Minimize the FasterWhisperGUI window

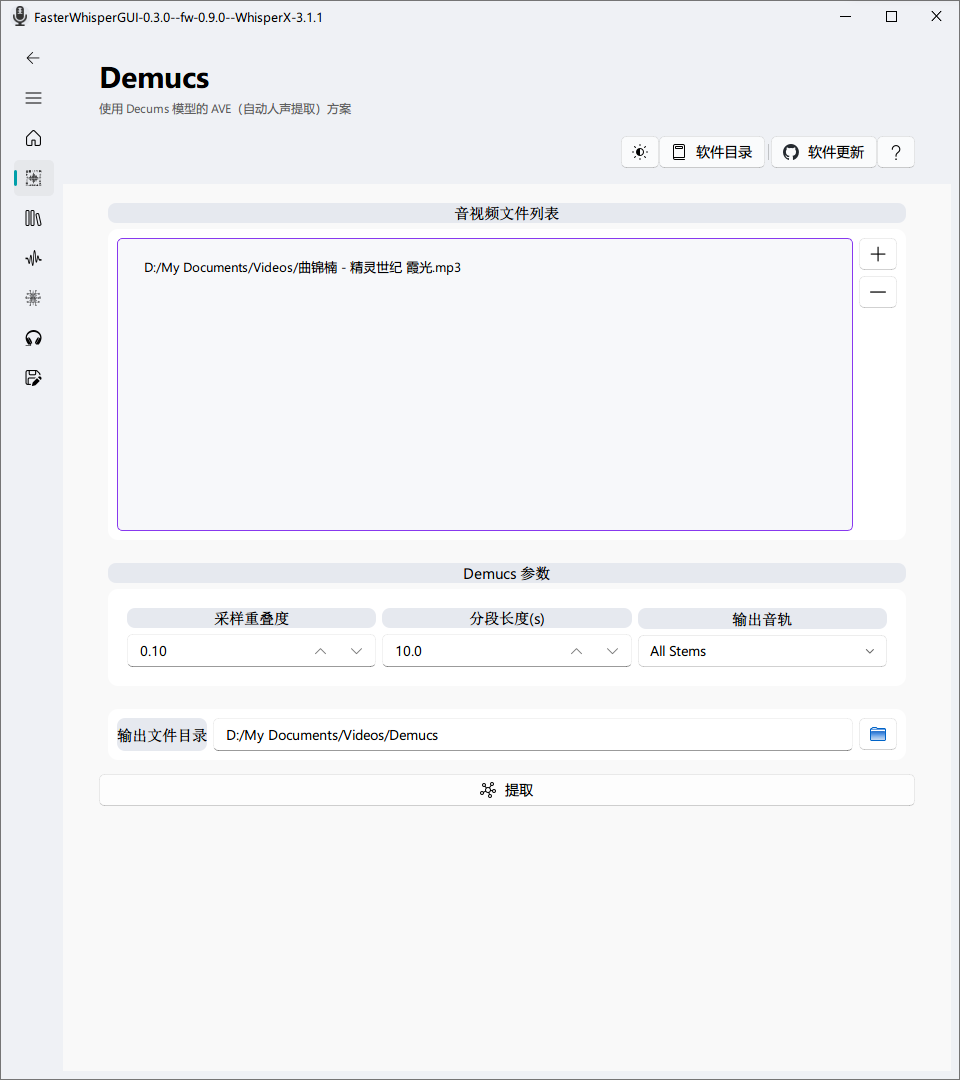tap(846, 17)
